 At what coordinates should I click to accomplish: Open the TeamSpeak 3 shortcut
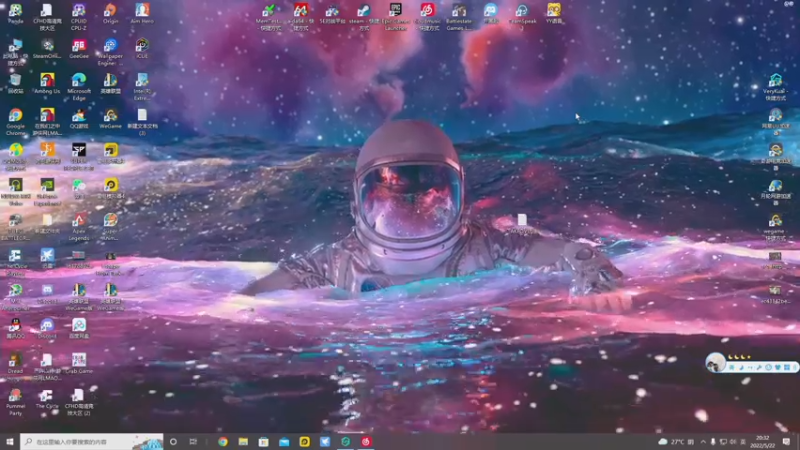click(x=522, y=17)
